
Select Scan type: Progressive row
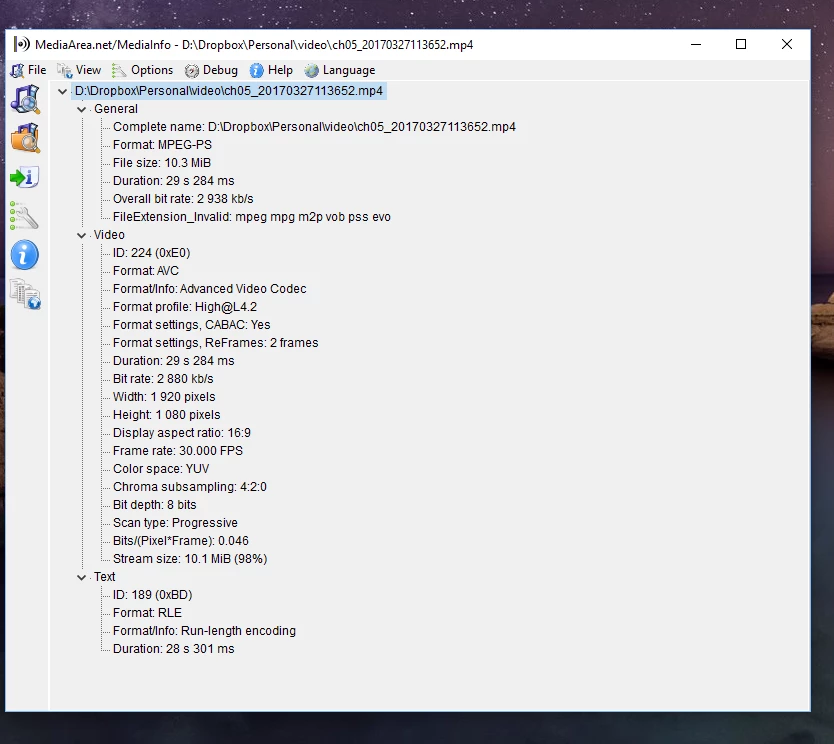tap(175, 523)
